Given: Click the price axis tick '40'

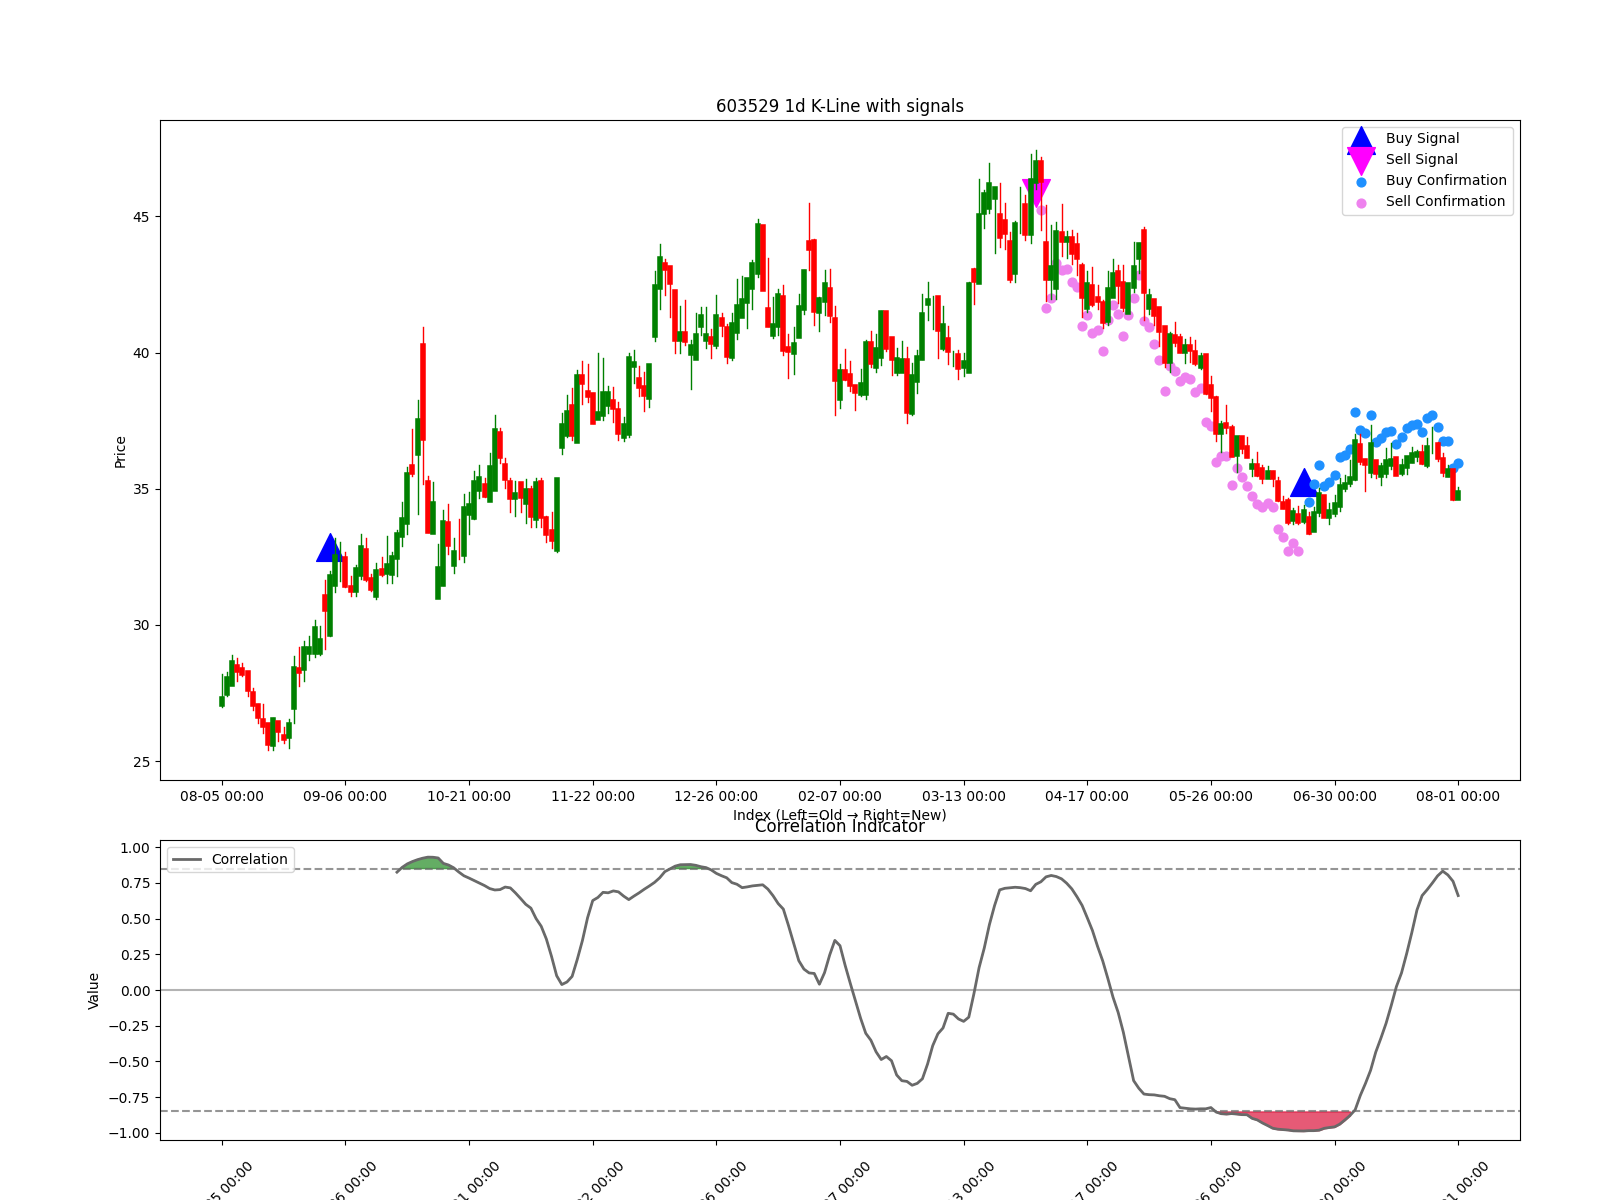Looking at the screenshot, I should (141, 353).
